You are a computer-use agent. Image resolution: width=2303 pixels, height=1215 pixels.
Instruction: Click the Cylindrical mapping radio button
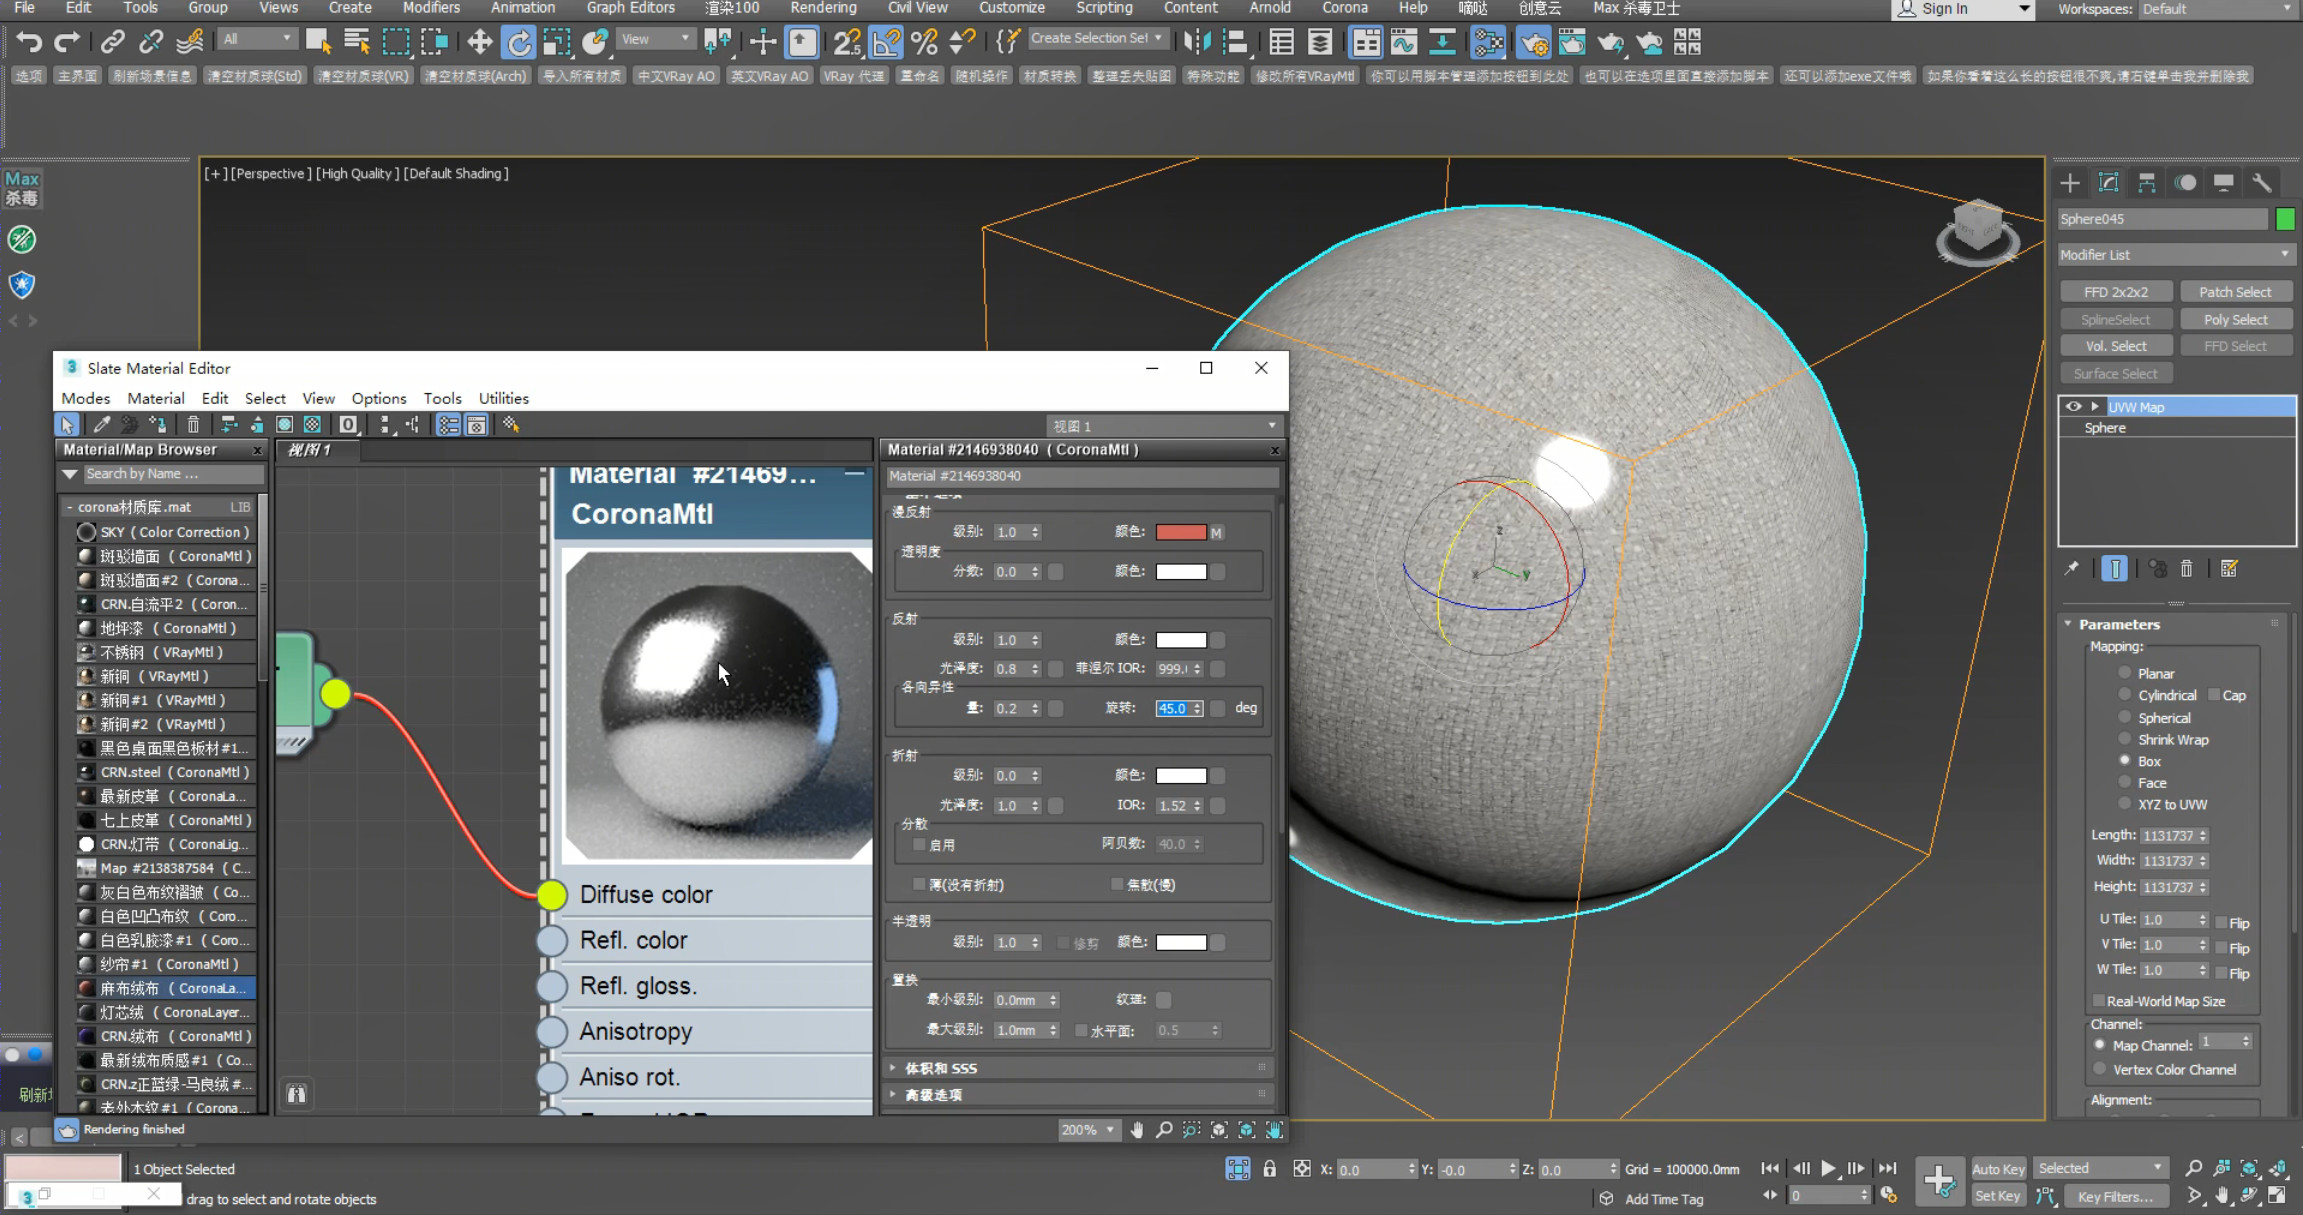click(2125, 696)
